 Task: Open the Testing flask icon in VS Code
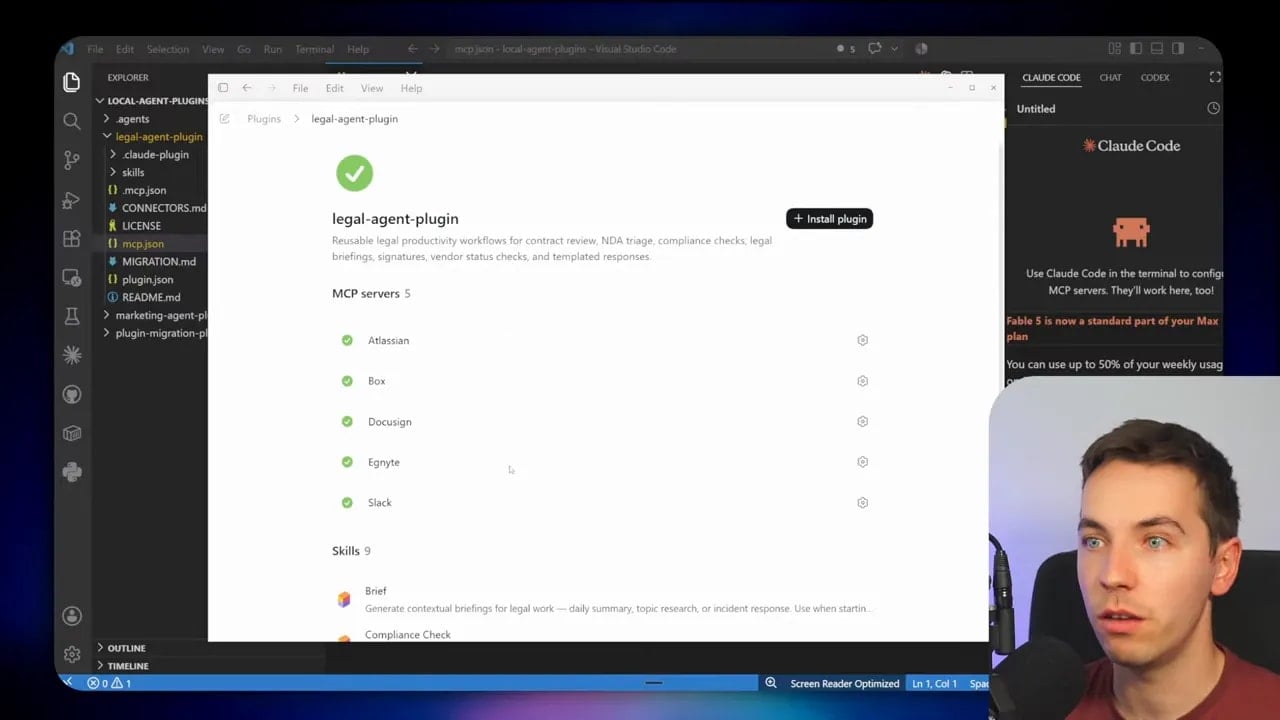(x=72, y=316)
